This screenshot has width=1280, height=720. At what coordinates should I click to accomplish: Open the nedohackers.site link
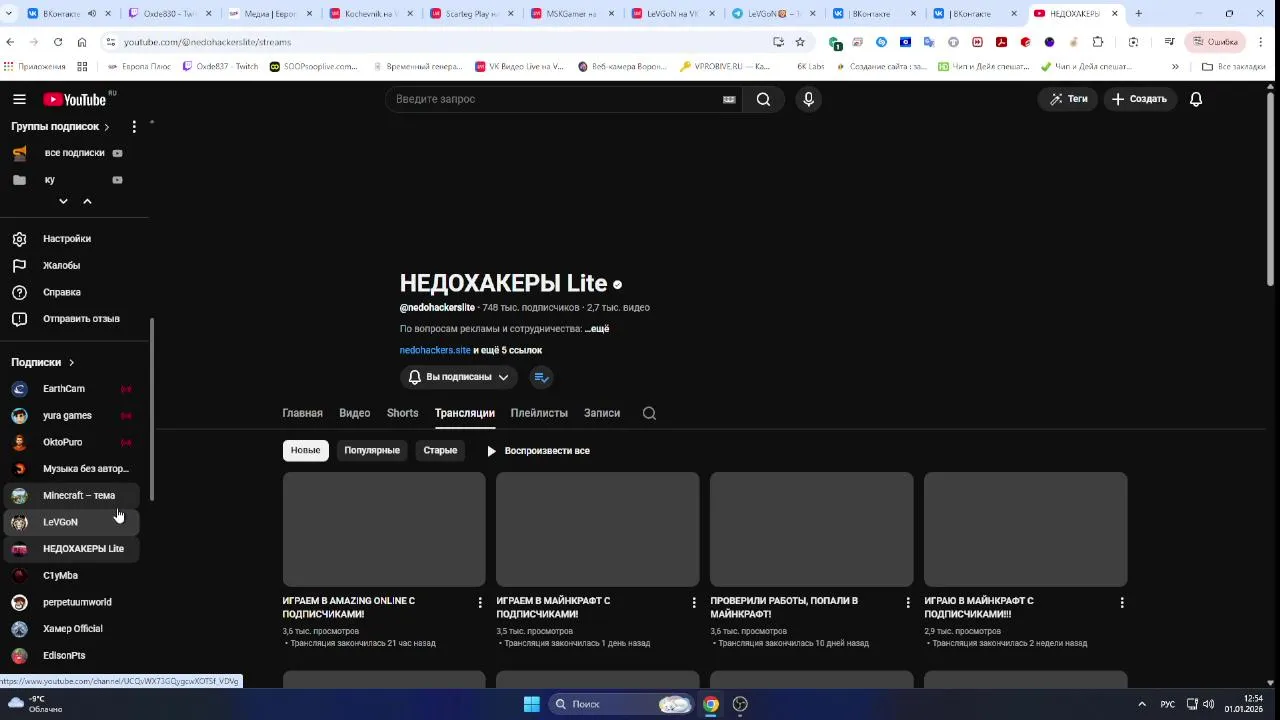click(x=435, y=350)
